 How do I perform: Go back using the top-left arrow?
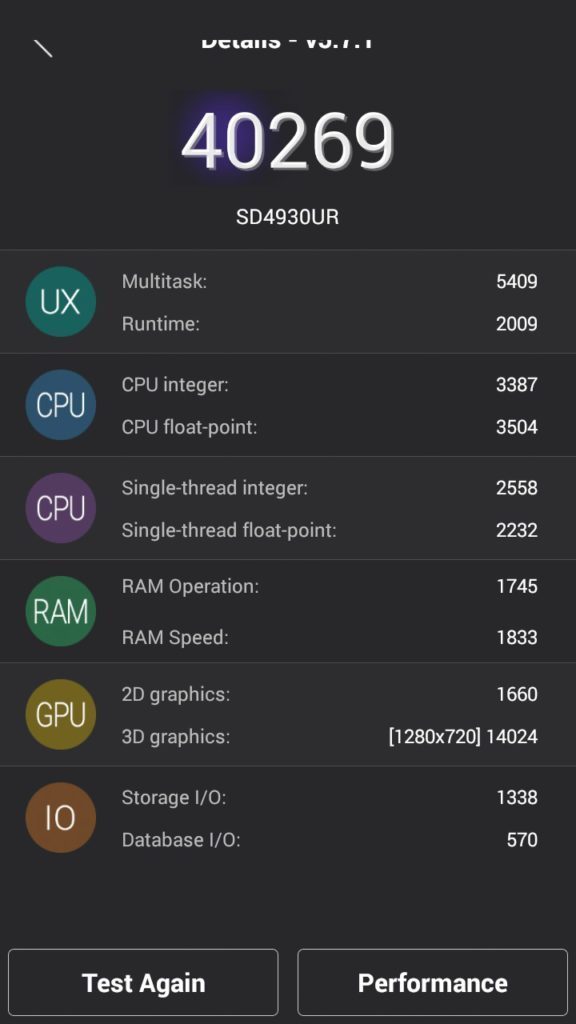[43, 48]
